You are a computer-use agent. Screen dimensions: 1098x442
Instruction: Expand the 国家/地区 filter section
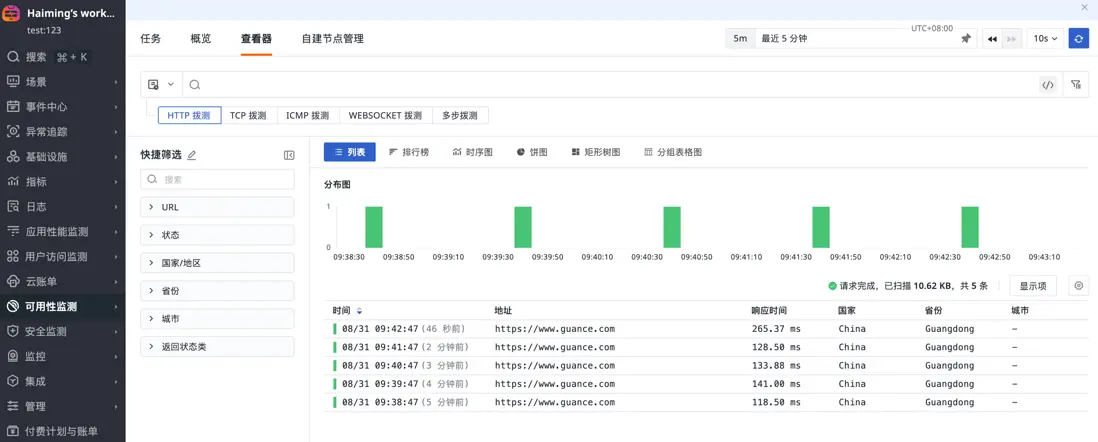tap(217, 263)
